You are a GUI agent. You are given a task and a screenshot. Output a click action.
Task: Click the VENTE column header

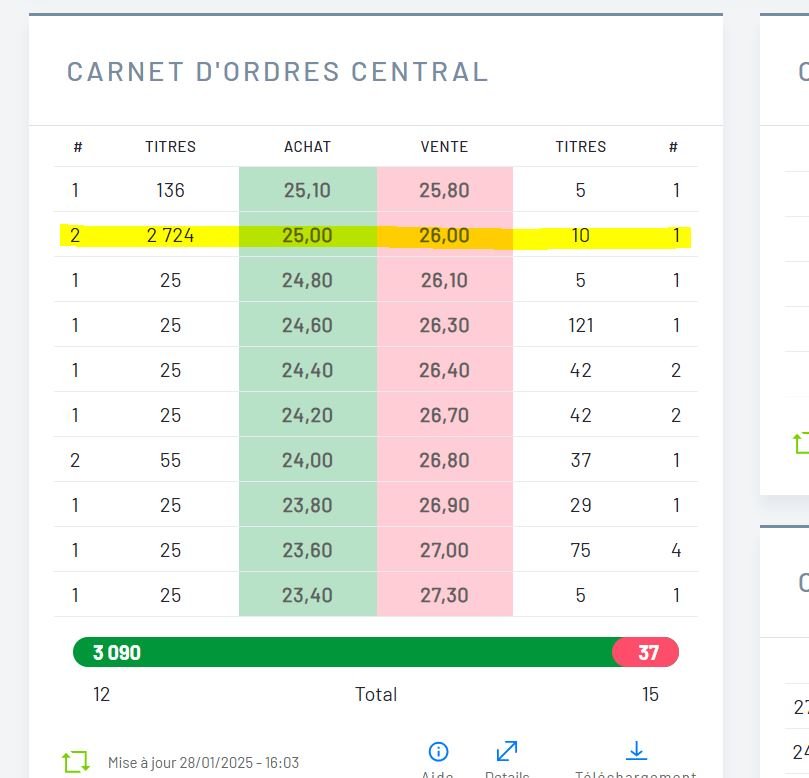coord(444,147)
